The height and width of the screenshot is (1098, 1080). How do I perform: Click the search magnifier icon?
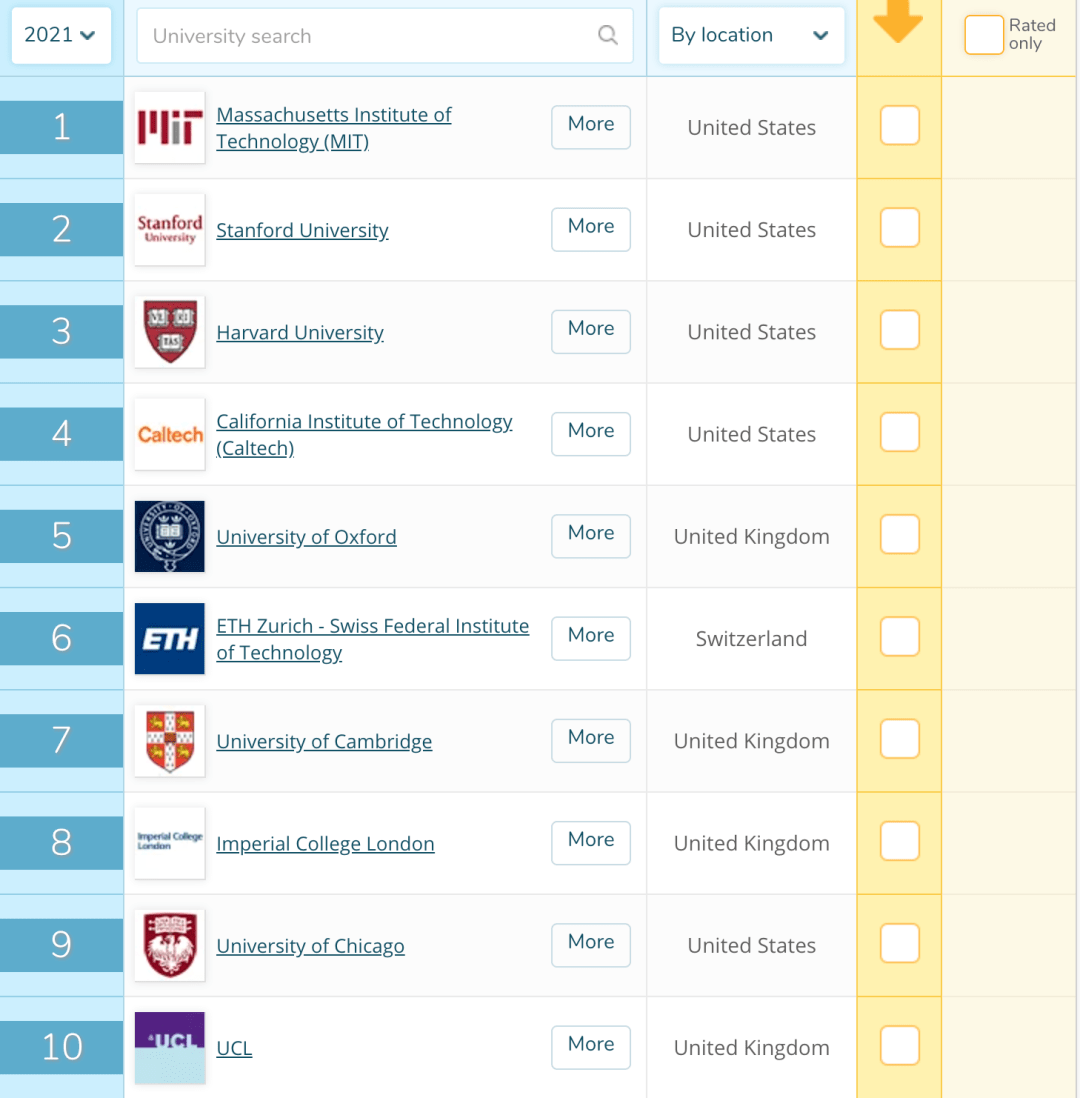pyautogui.click(x=607, y=35)
